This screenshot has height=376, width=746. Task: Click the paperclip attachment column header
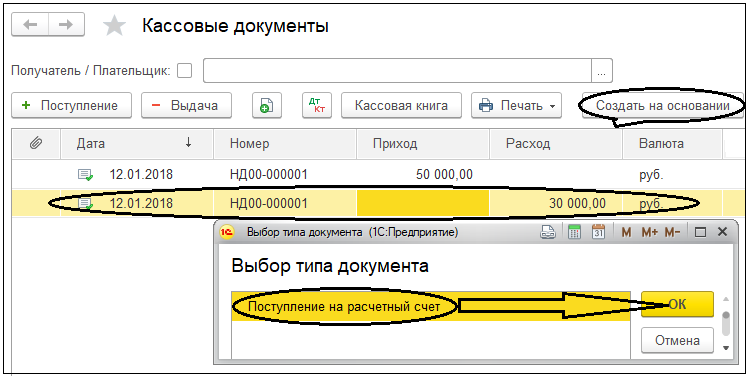(x=36, y=143)
